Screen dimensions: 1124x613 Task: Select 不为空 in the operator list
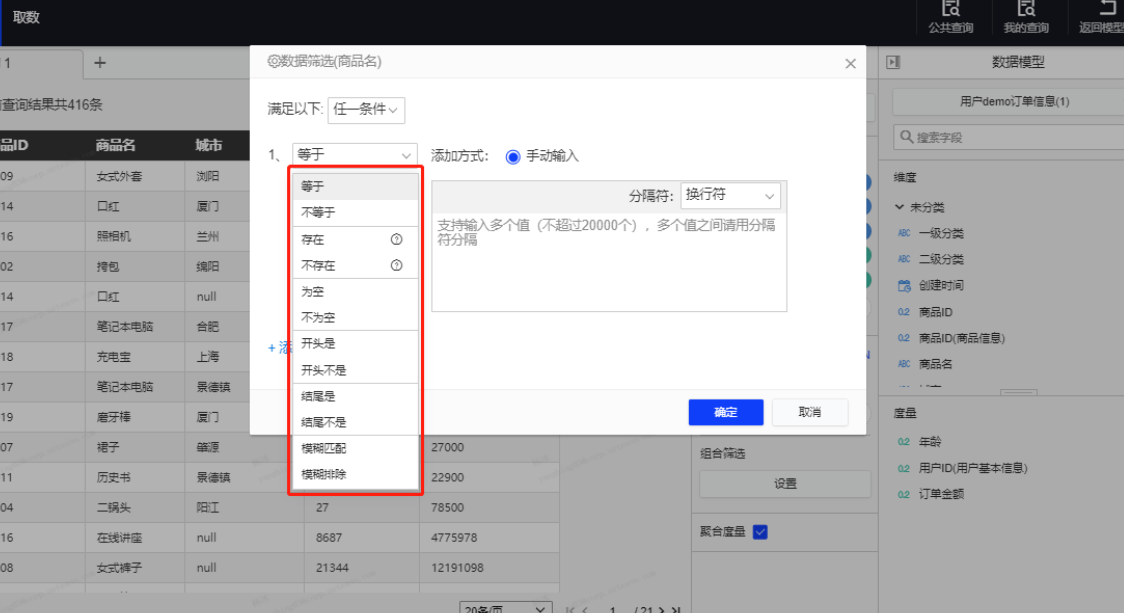[x=319, y=318]
